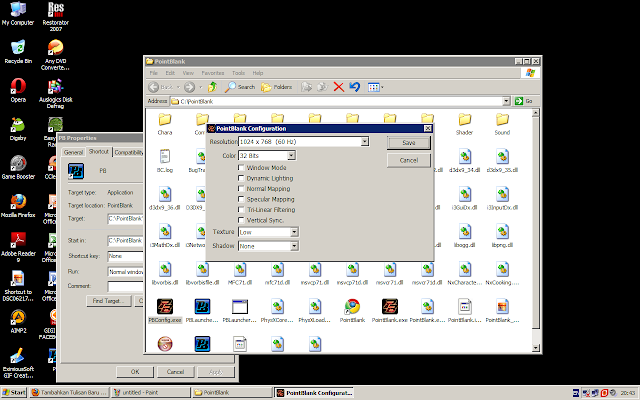Select d3dx9_36.dll file
The width and height of the screenshot is (640, 400).
(x=165, y=198)
